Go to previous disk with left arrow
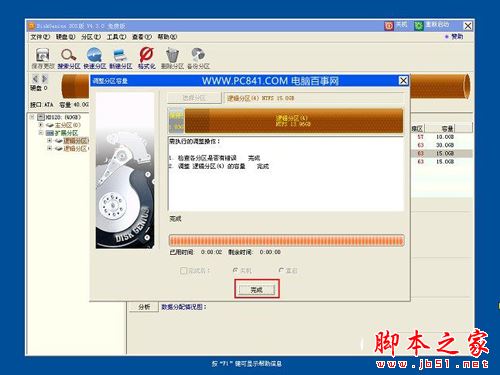The width and height of the screenshot is (500, 375). tap(35, 79)
